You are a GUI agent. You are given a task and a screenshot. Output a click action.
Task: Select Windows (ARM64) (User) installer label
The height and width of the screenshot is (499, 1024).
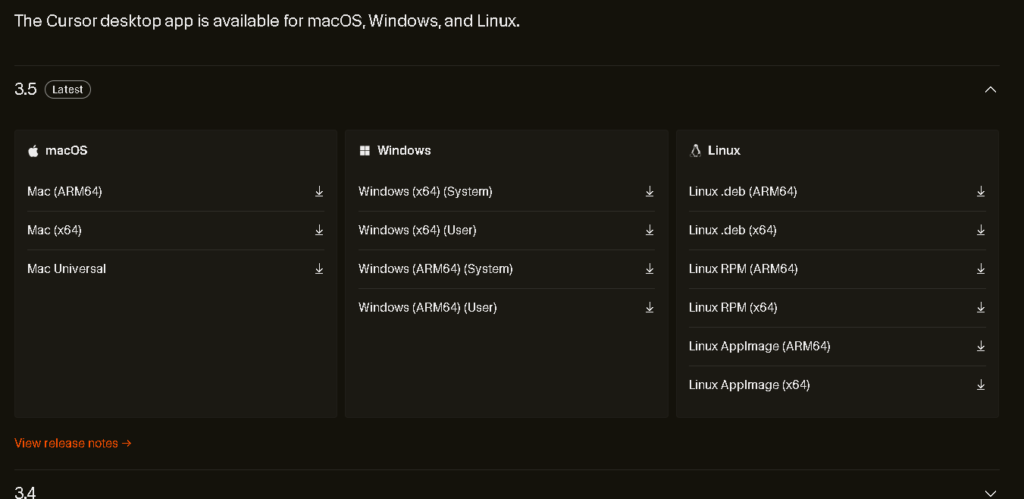428,307
